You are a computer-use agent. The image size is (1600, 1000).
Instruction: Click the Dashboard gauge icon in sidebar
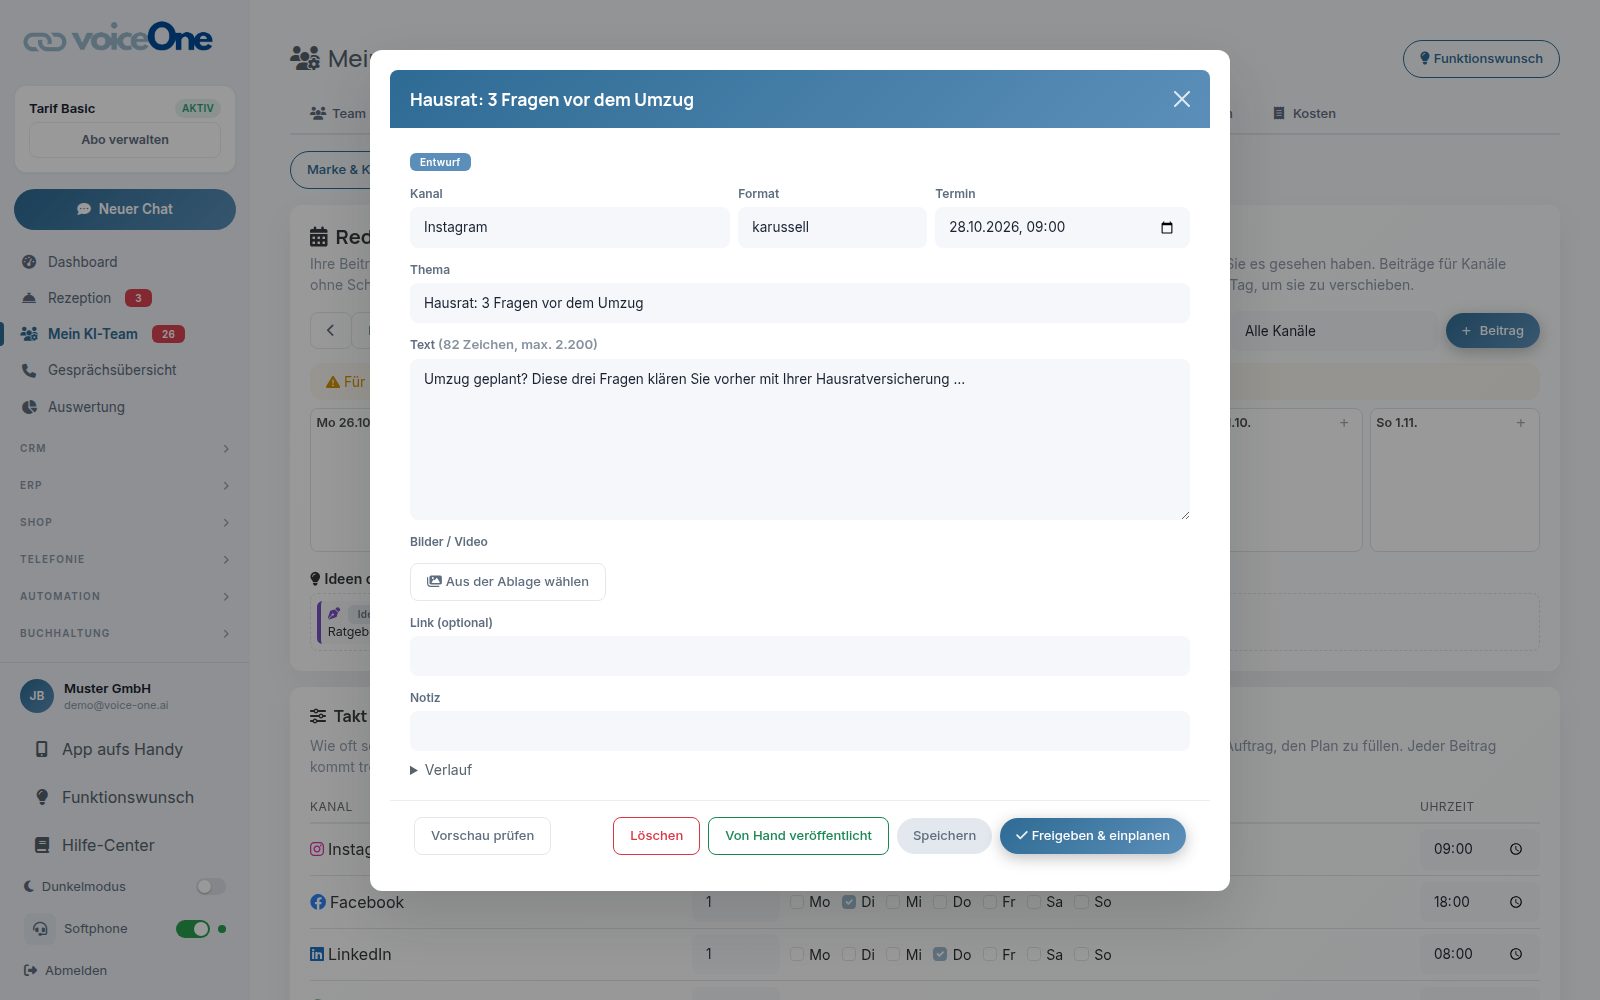(29, 262)
